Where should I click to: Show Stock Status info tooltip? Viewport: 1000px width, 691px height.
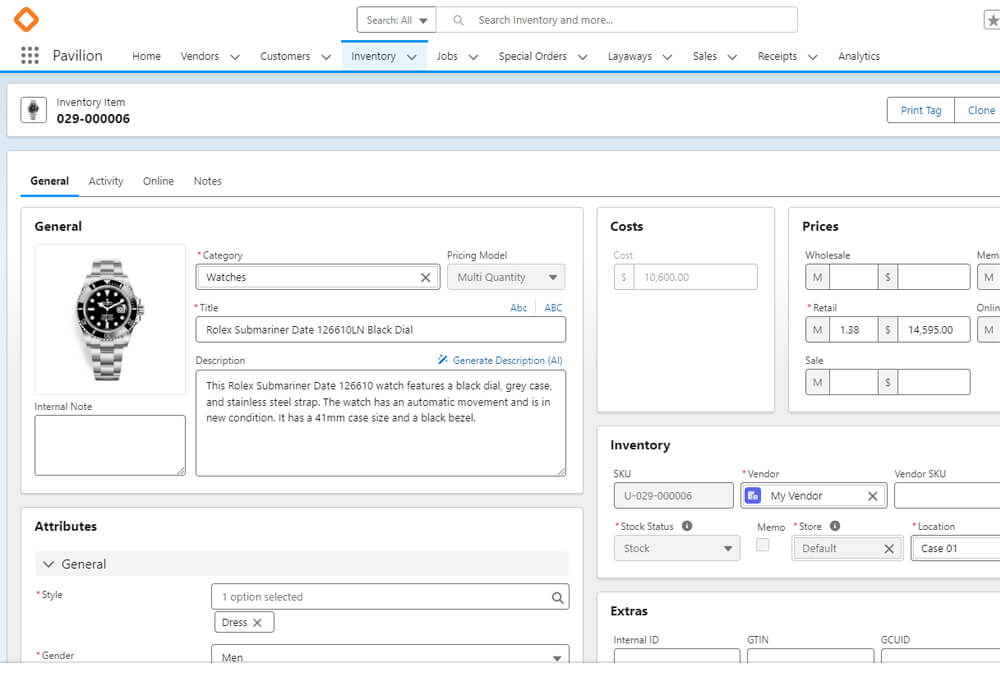[x=687, y=526]
